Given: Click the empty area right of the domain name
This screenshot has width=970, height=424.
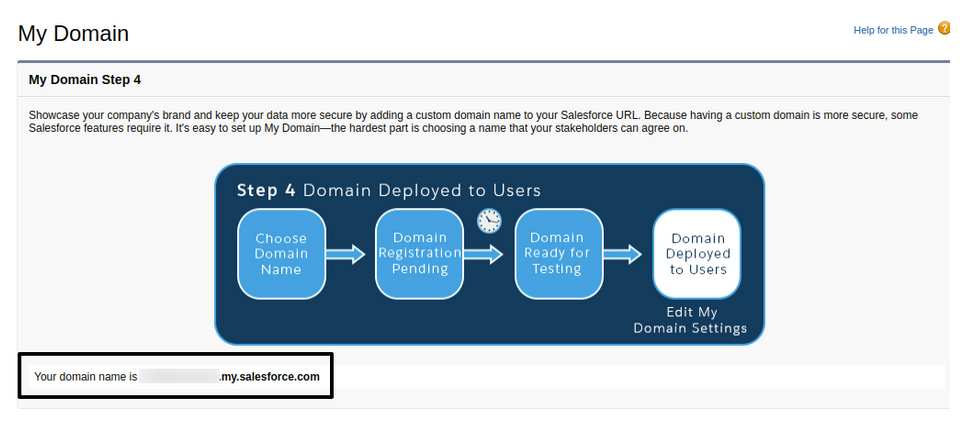Looking at the screenshot, I should click(640, 377).
